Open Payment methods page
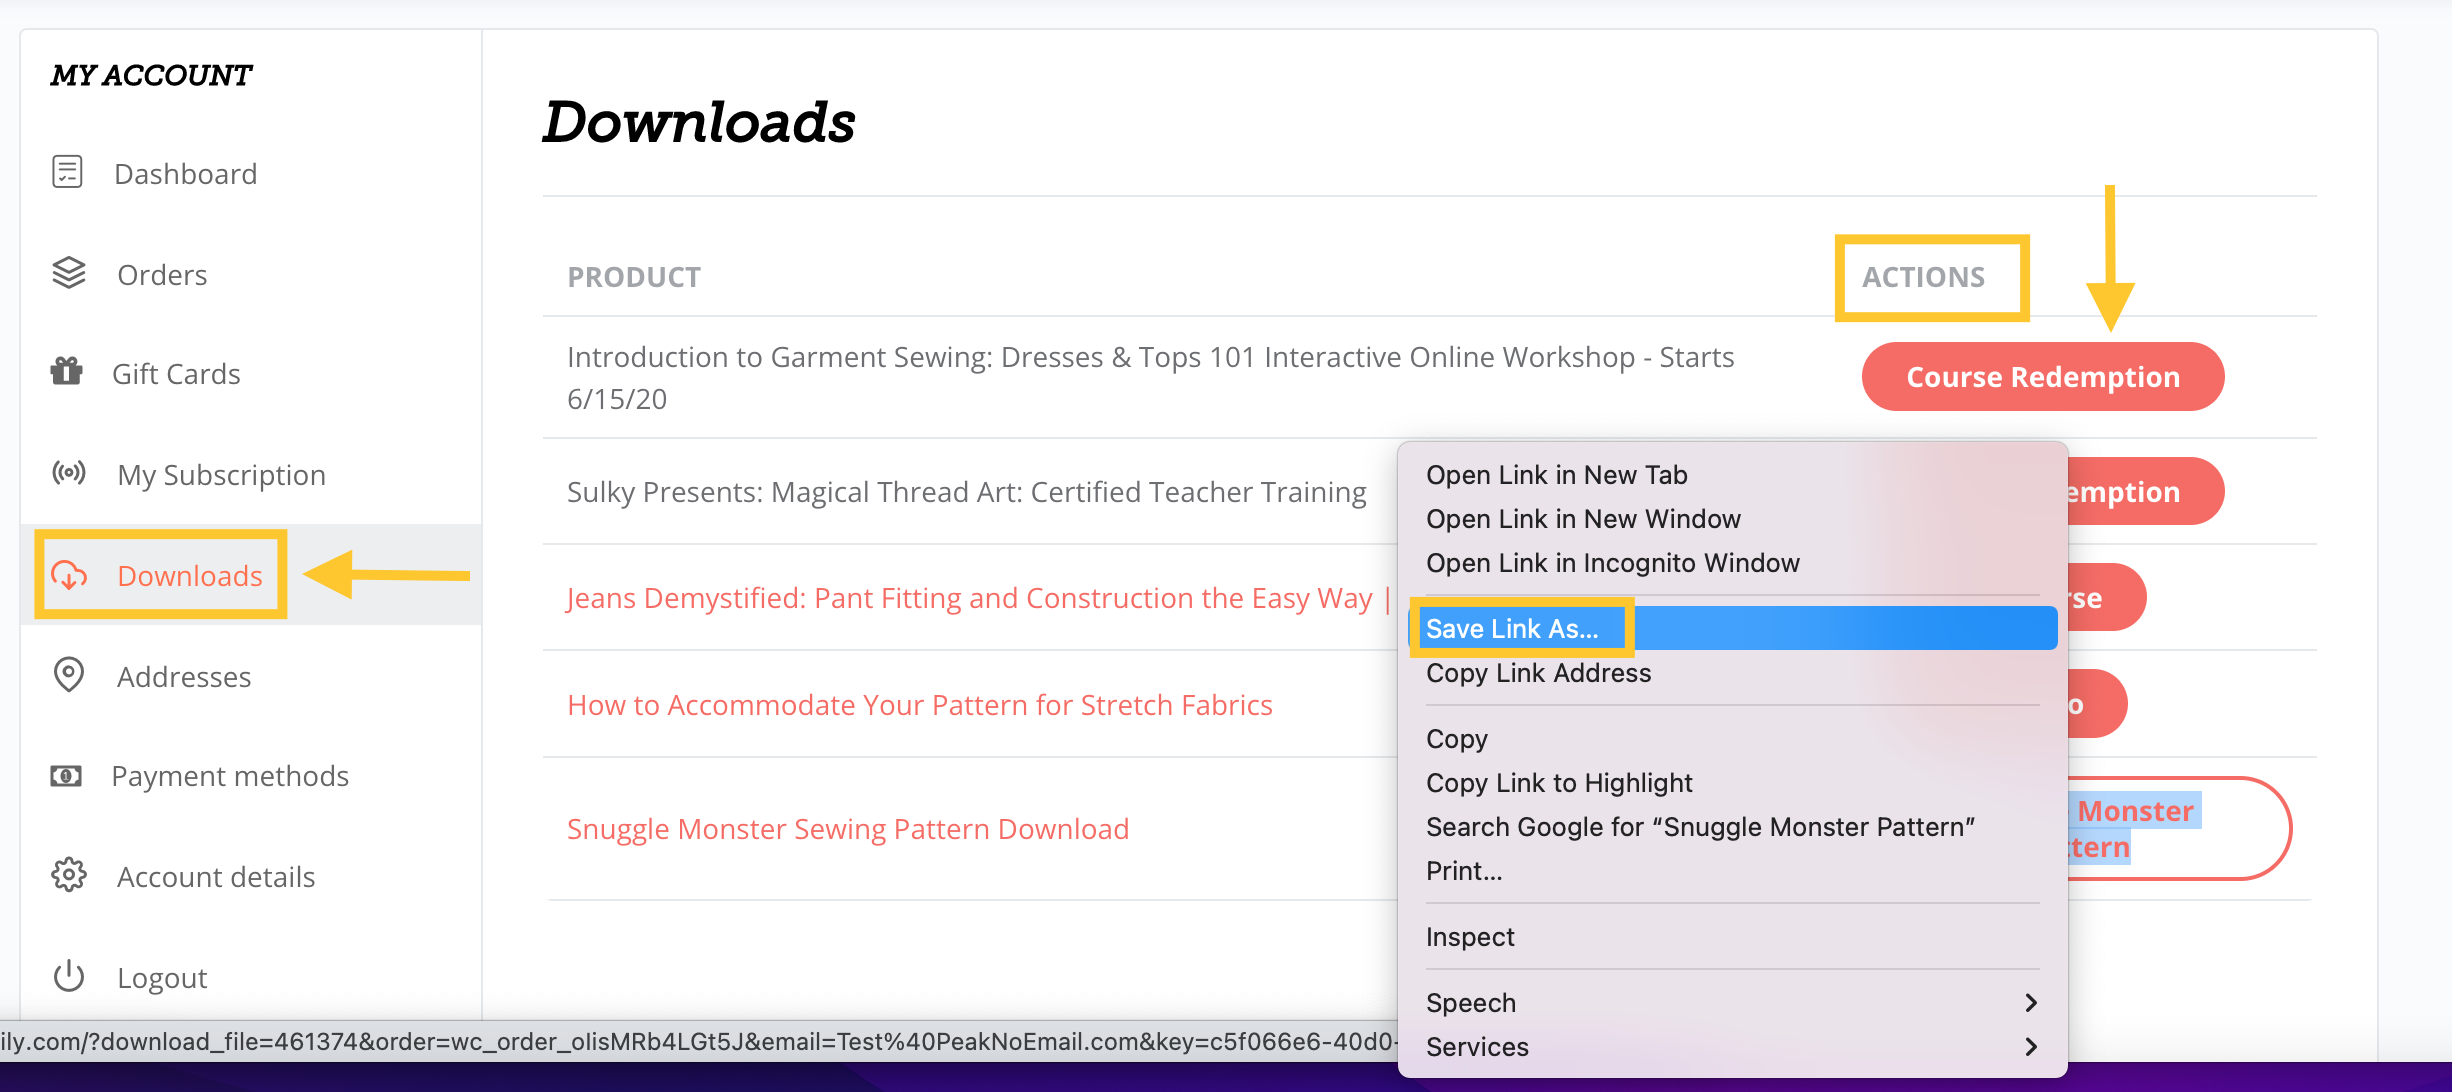Screen dimensions: 2452x1092 click(x=230, y=776)
